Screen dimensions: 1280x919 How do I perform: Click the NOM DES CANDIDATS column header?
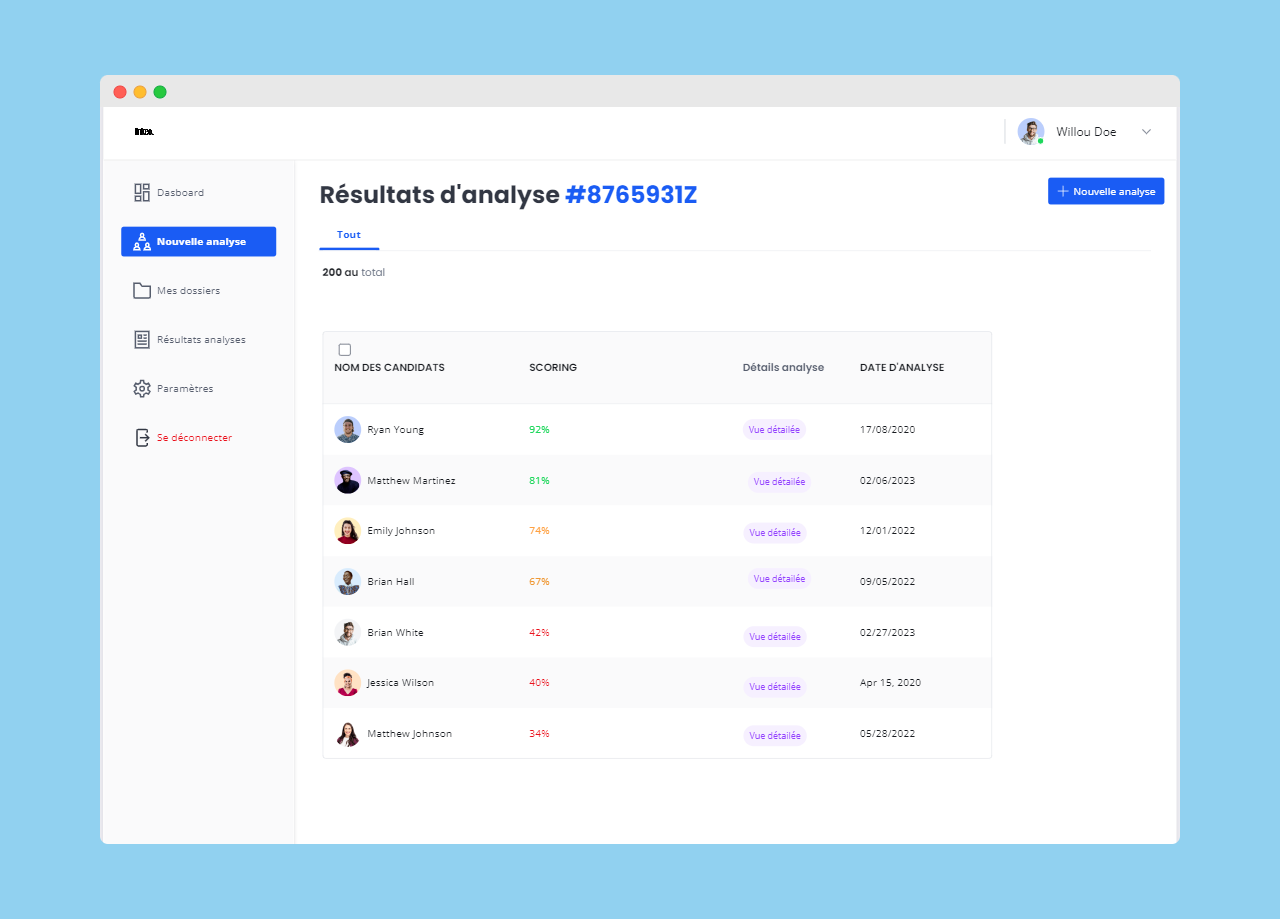tap(389, 367)
